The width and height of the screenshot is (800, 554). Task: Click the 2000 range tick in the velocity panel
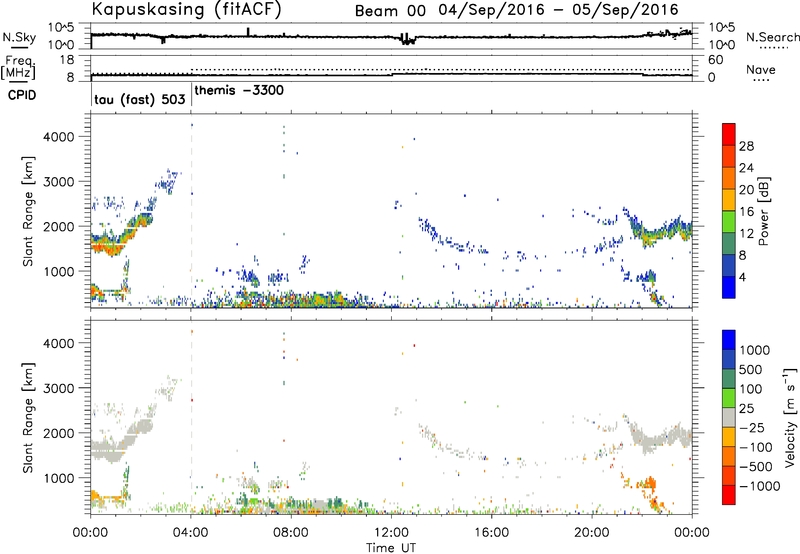58,433
